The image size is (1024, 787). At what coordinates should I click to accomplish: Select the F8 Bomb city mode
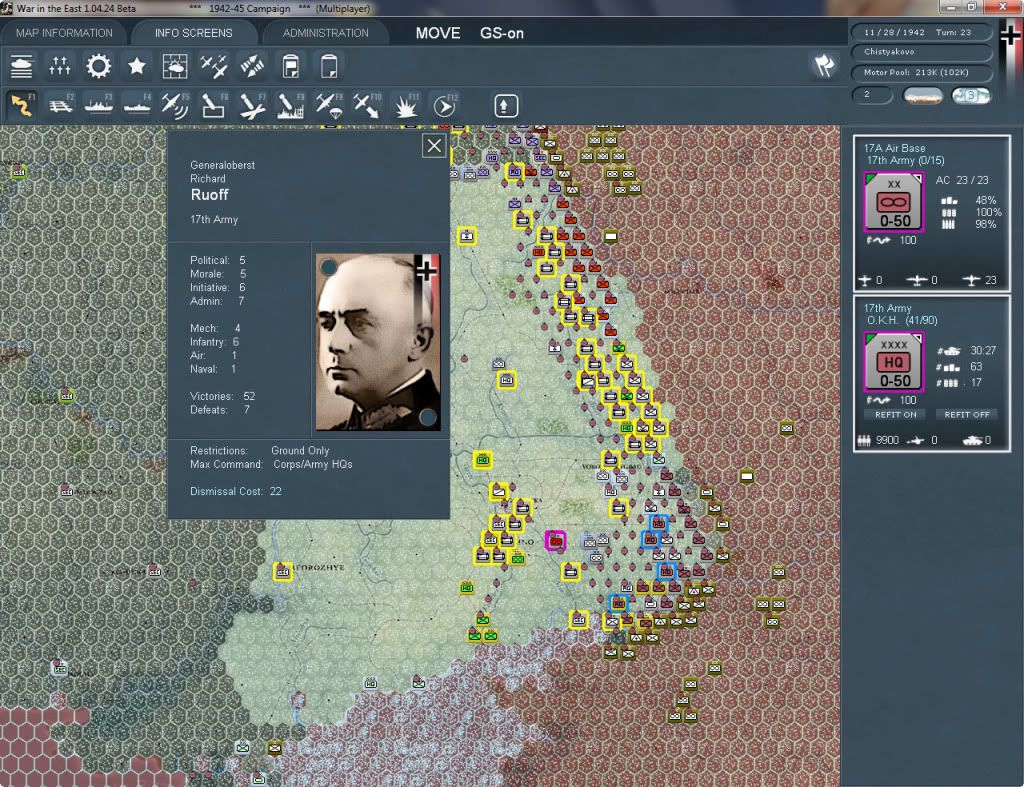coord(291,105)
